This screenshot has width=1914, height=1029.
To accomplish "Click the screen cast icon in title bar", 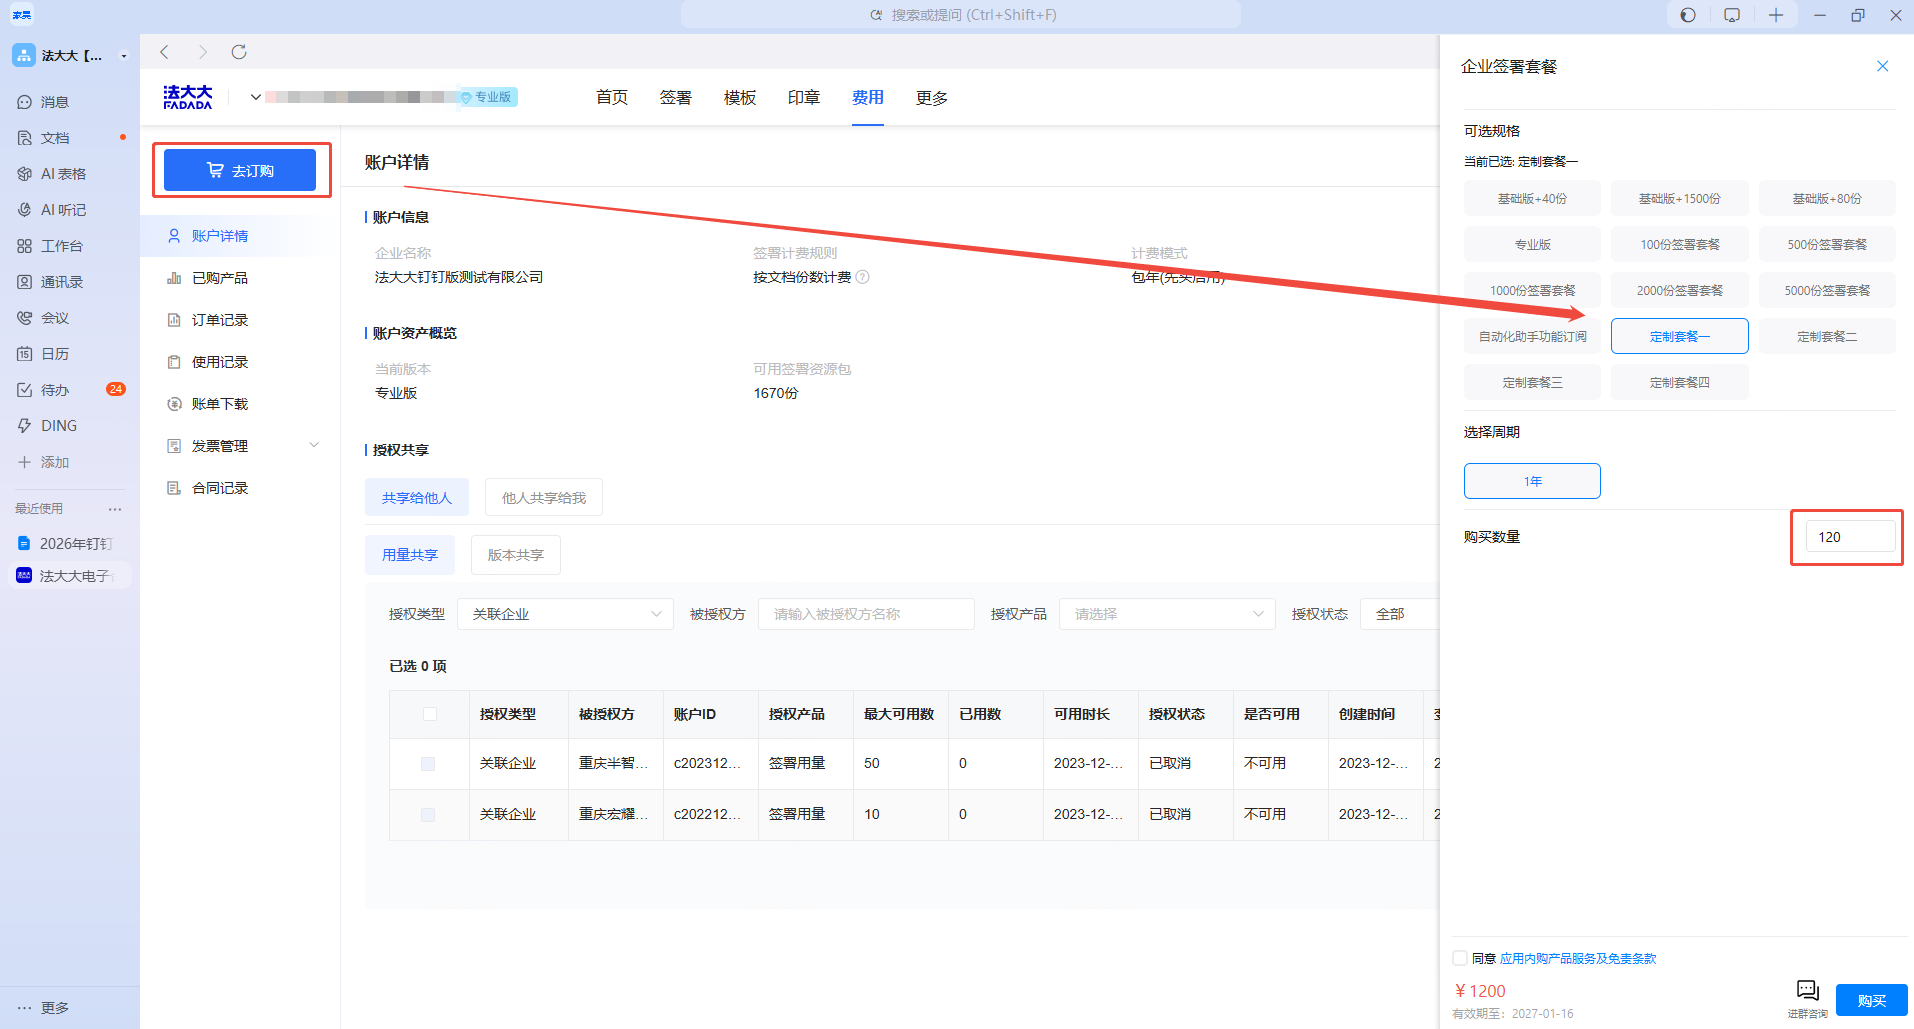I will [1732, 15].
